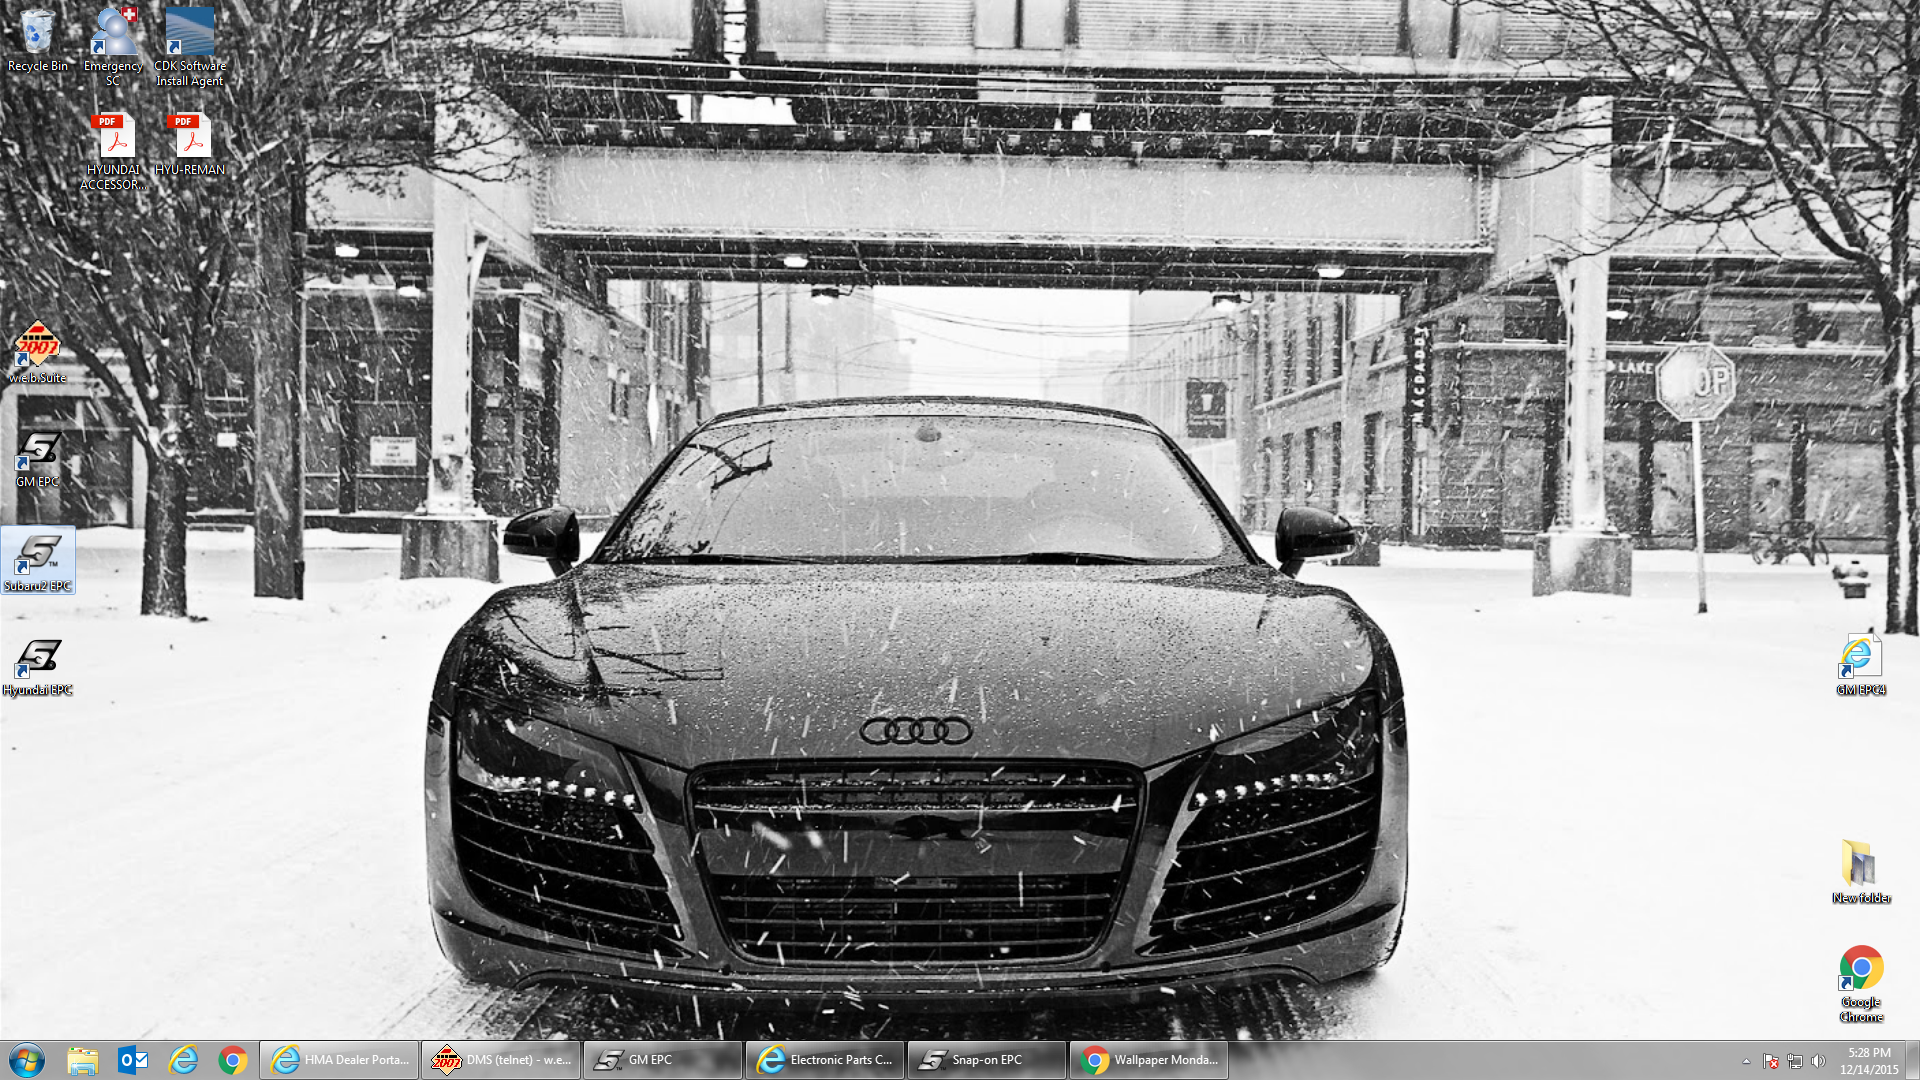Open the clock showing 5:28 PM
Image resolution: width=1920 pixels, height=1080 pixels.
(x=1869, y=1061)
